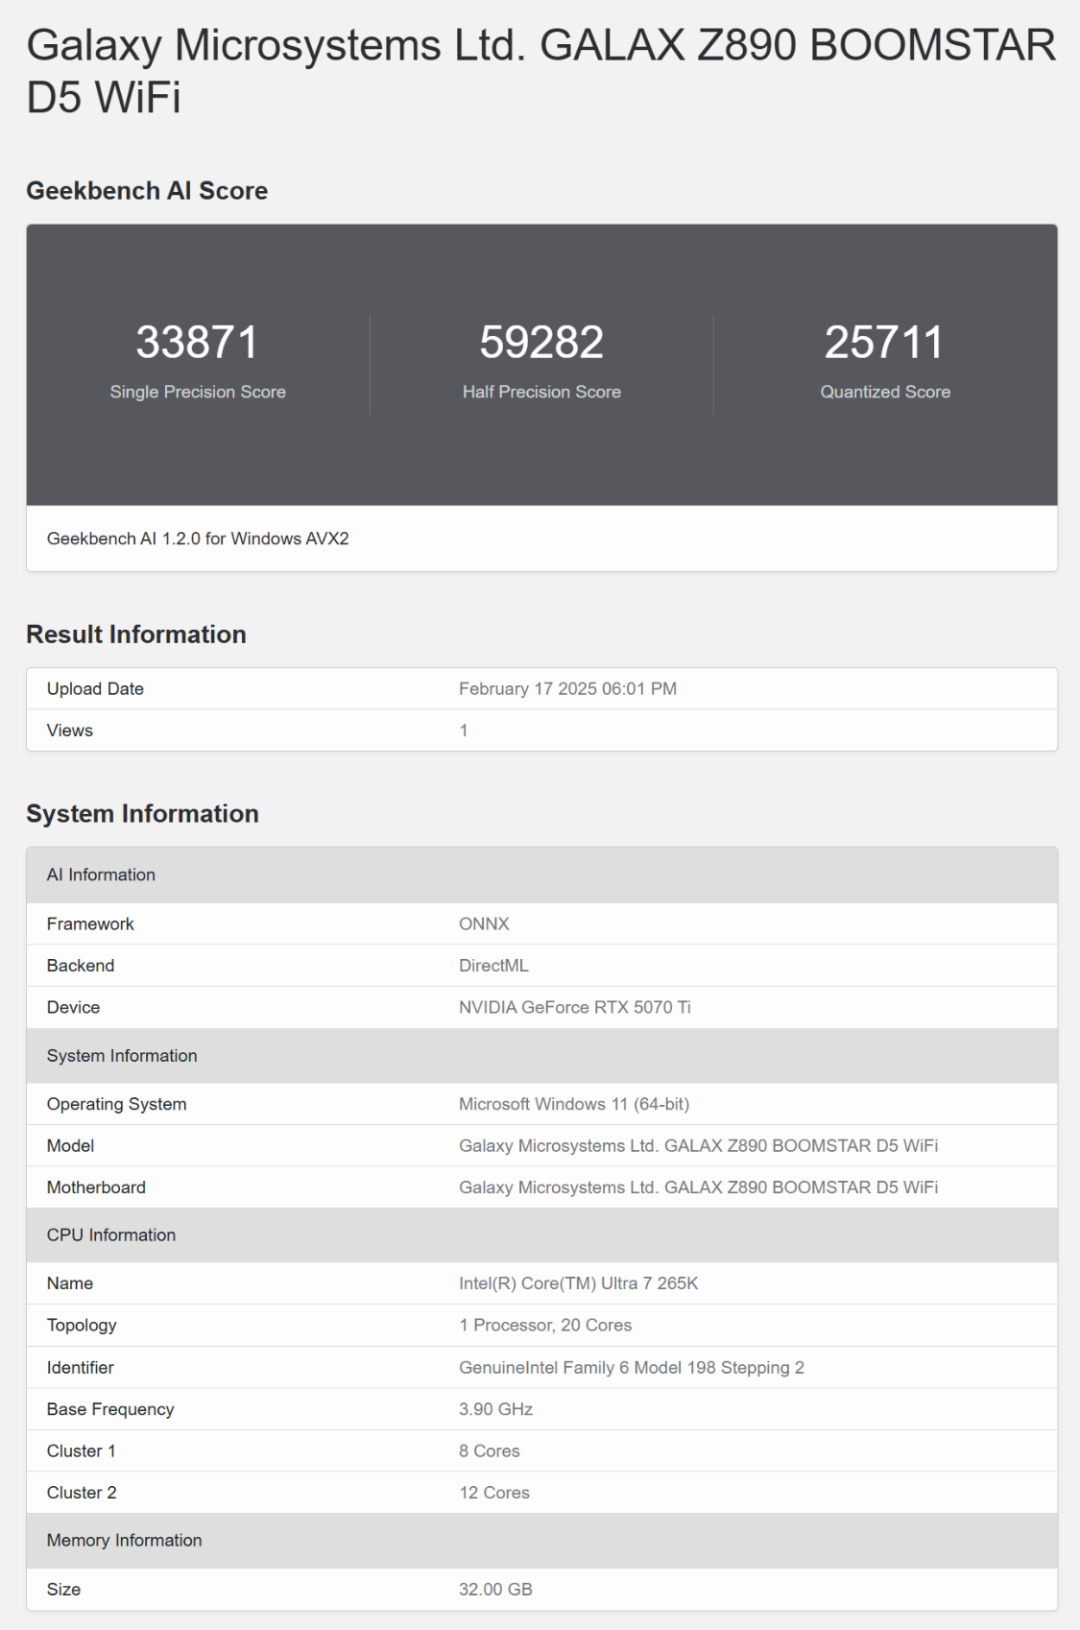Viewport: 1080px width, 1630px height.
Task: Click the memory Size label
Action: tap(64, 1590)
